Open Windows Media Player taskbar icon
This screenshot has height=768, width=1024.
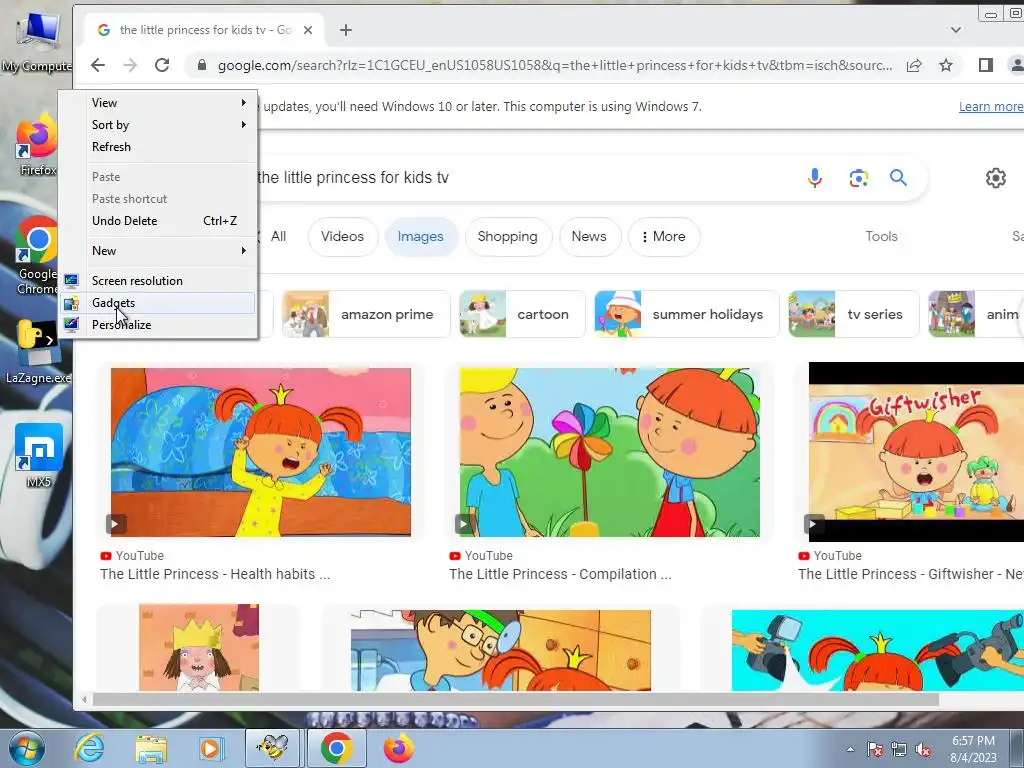[x=210, y=748]
